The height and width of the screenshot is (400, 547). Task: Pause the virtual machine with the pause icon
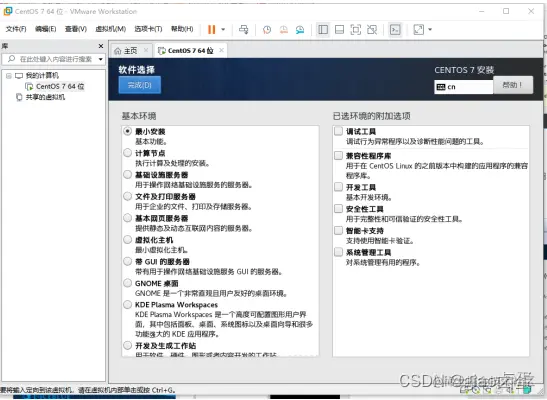click(211, 30)
